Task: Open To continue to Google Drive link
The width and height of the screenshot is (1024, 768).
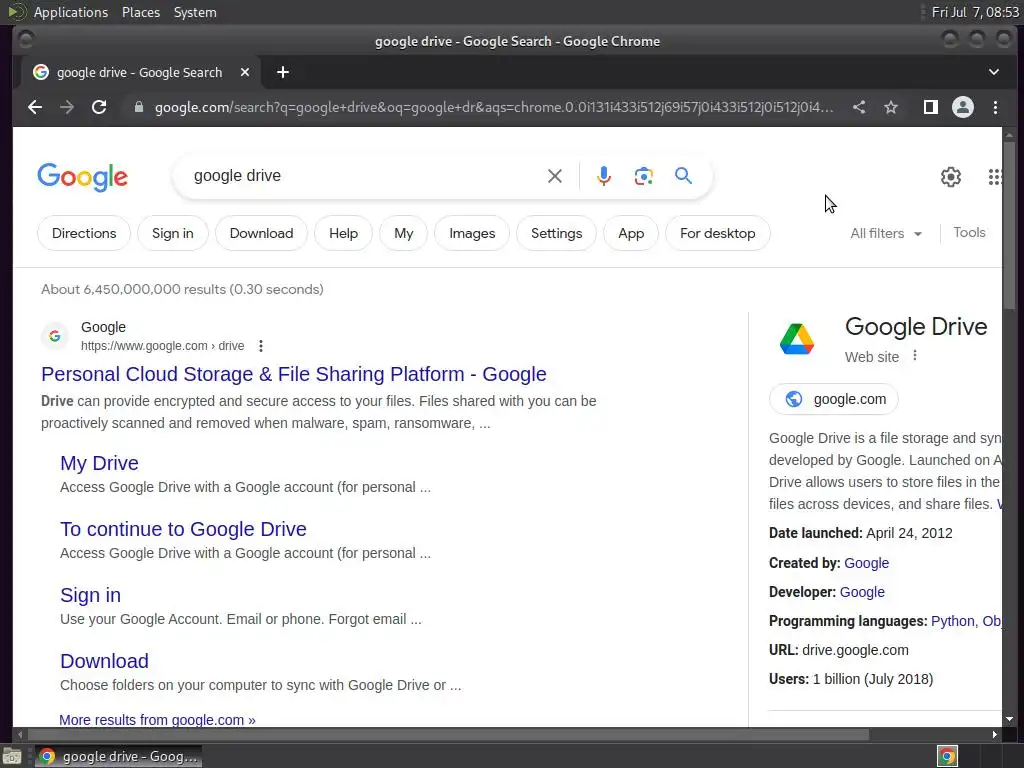Action: (x=184, y=529)
